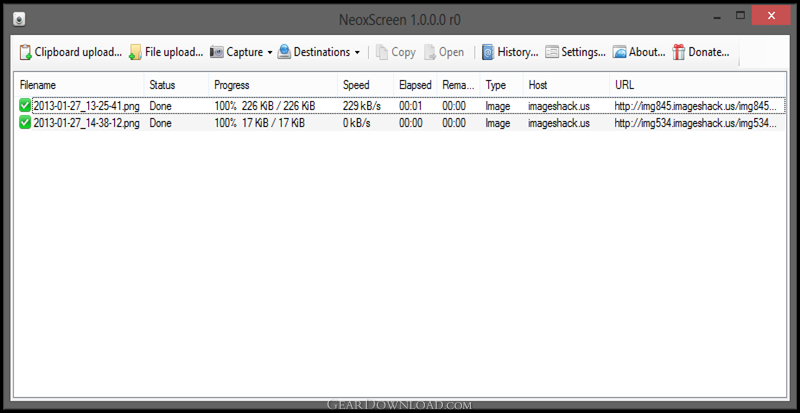Open the Settings... label

(583, 52)
